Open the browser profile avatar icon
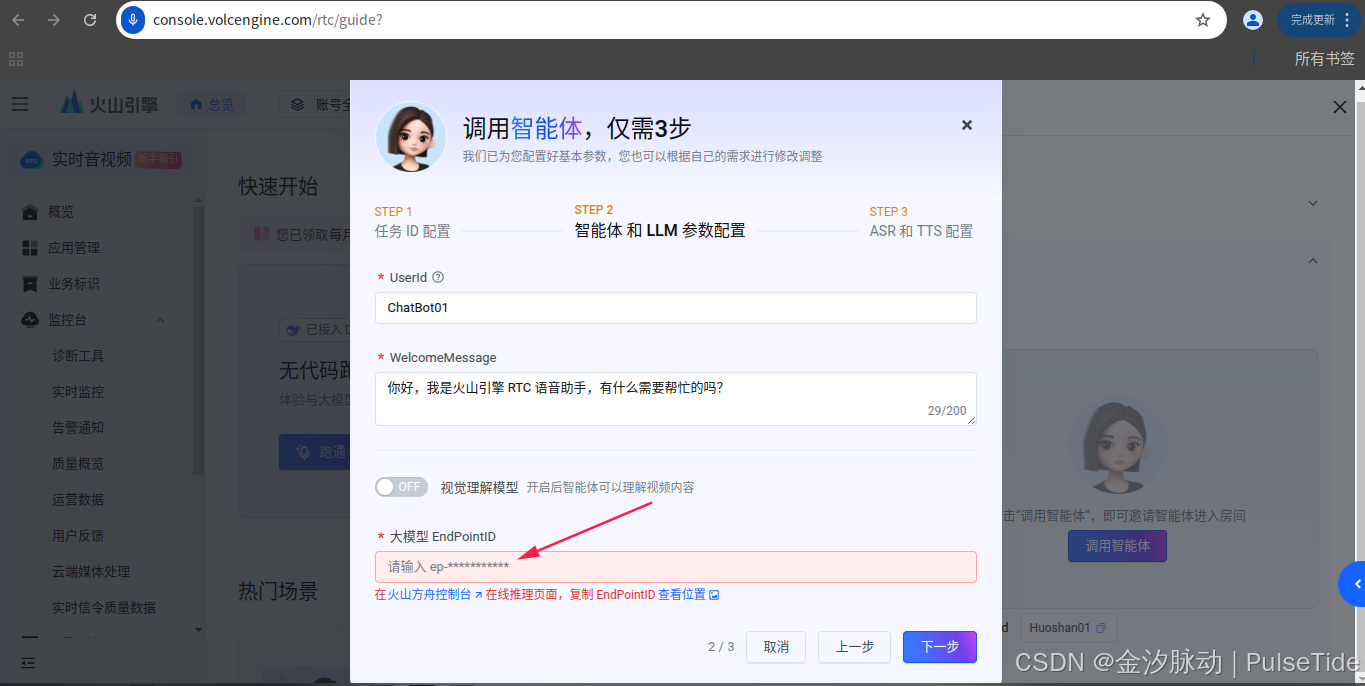Screen dimensions: 1365x686 (1252, 20)
